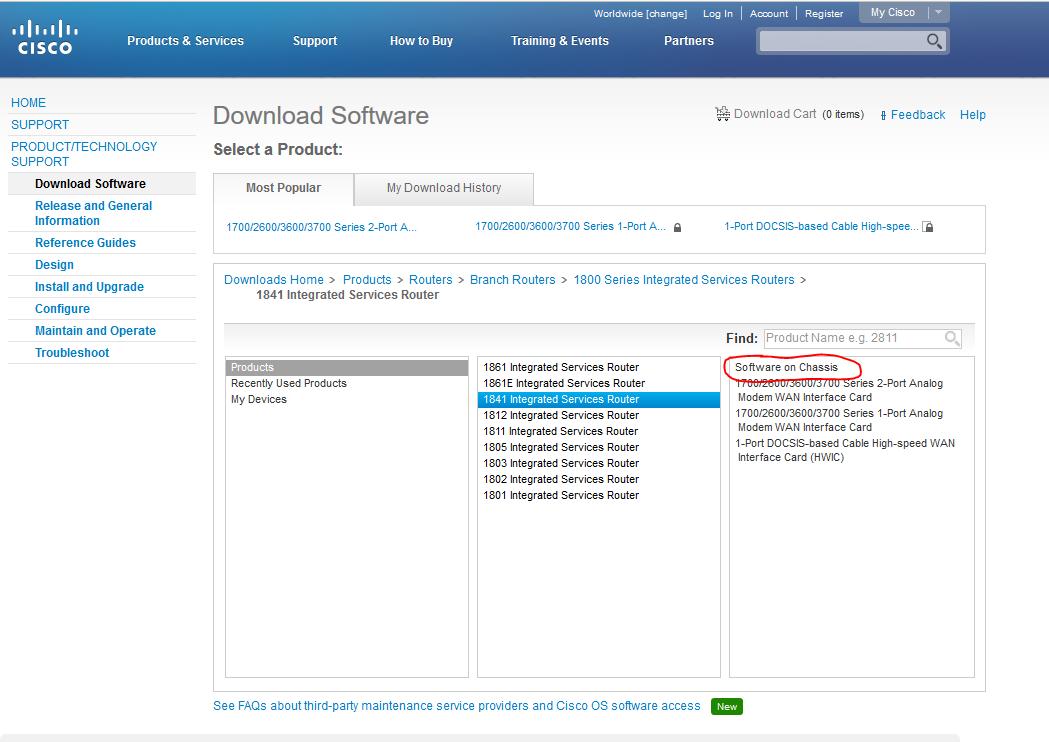Click the My Cisco button

(892, 12)
